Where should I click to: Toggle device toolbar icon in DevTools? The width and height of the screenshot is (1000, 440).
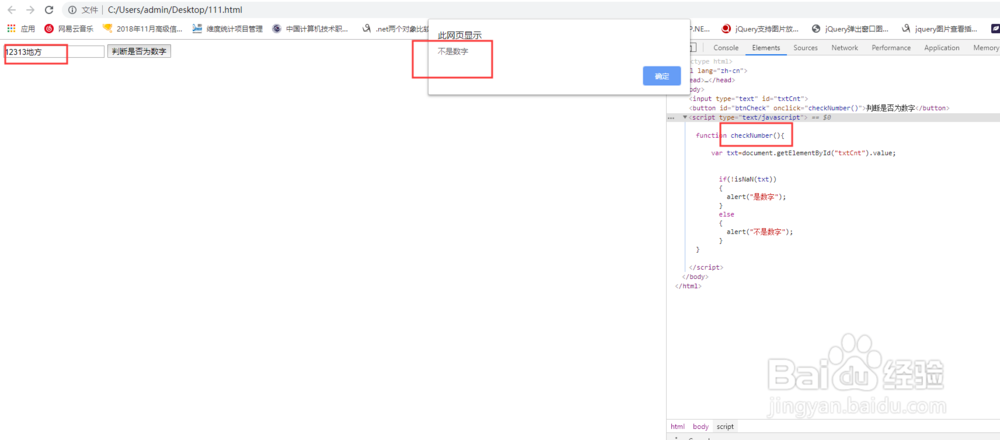tap(693, 48)
